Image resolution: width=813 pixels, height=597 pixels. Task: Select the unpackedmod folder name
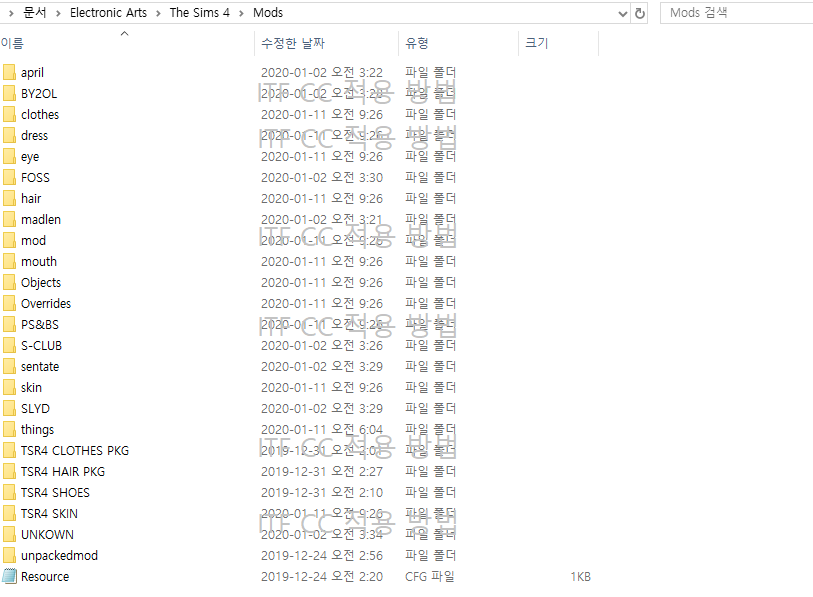click(x=59, y=556)
